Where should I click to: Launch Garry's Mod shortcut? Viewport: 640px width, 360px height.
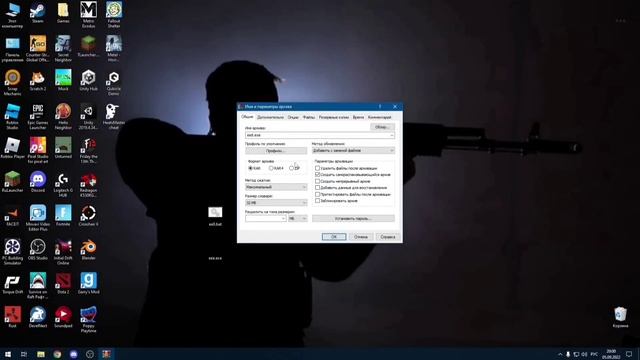click(x=88, y=284)
